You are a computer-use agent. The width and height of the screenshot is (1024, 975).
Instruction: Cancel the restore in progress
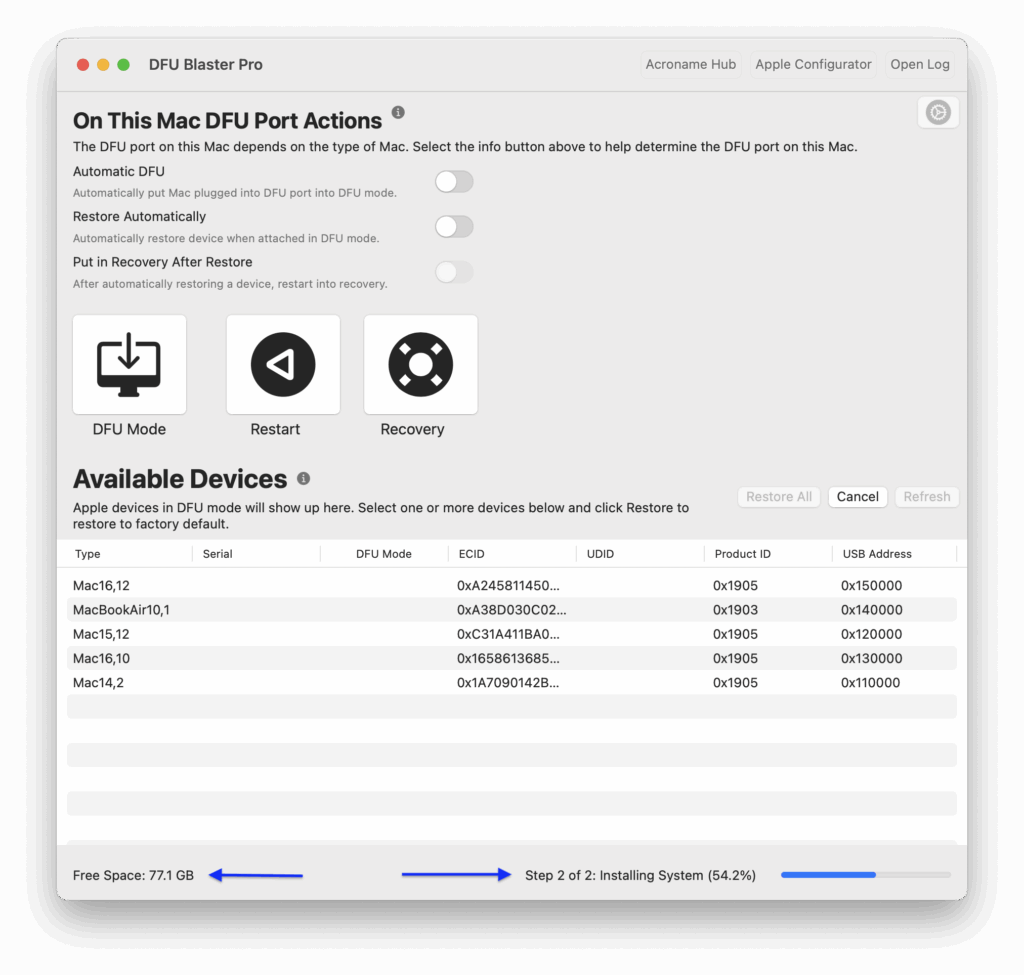point(857,496)
